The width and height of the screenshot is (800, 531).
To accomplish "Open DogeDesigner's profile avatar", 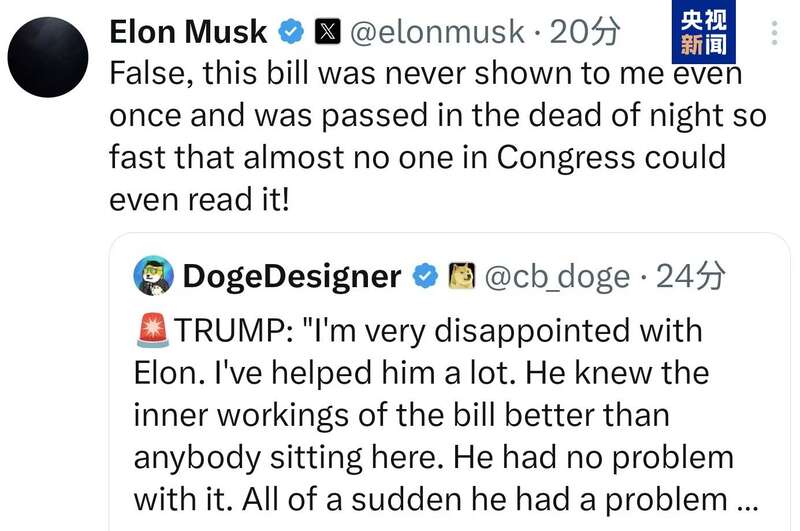I will [x=153, y=274].
